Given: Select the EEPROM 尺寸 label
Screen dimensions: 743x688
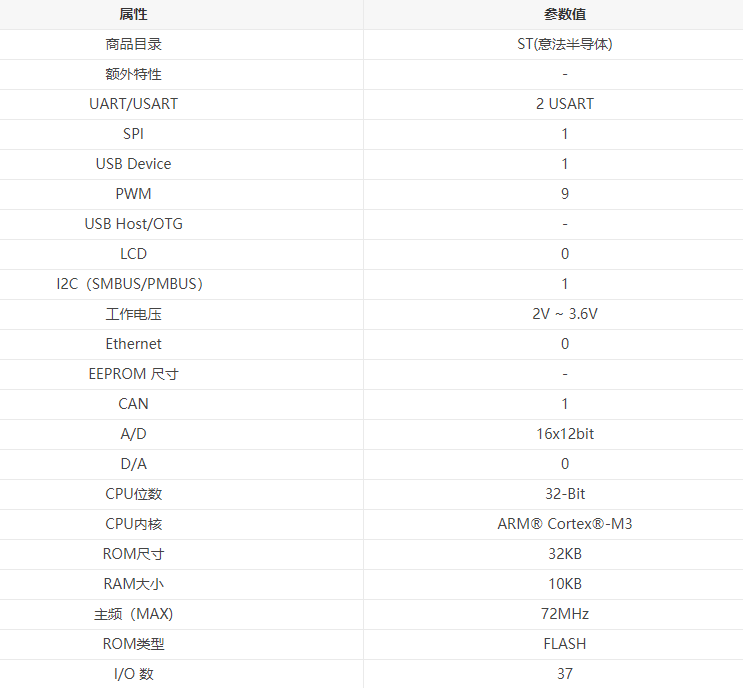Looking at the screenshot, I should (x=133, y=374).
